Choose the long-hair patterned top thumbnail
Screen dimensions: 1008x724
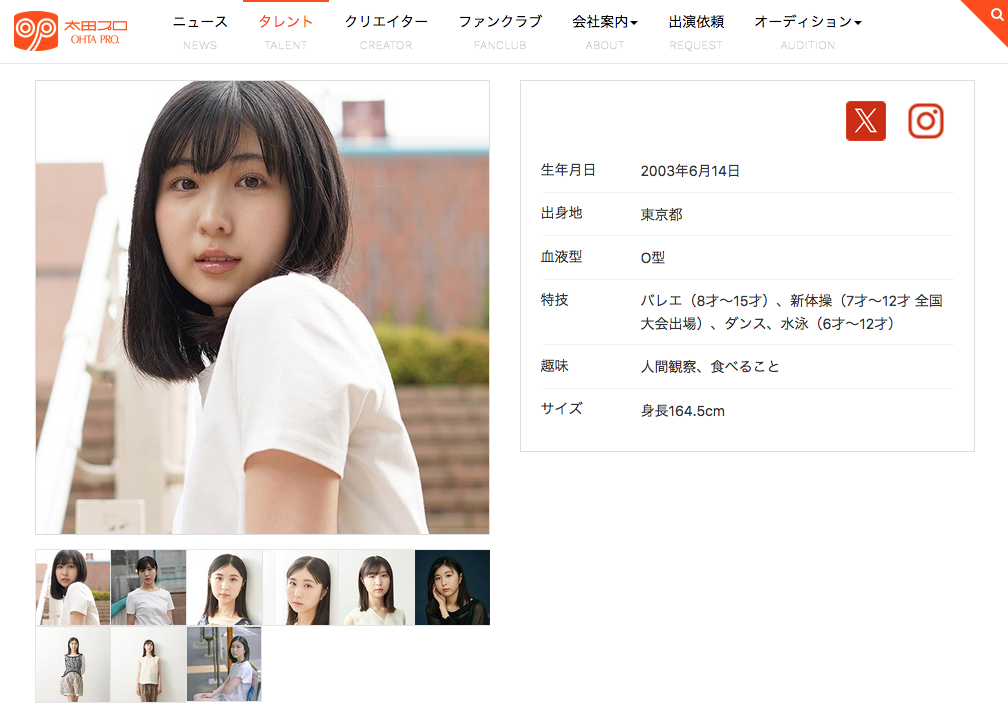225,588
